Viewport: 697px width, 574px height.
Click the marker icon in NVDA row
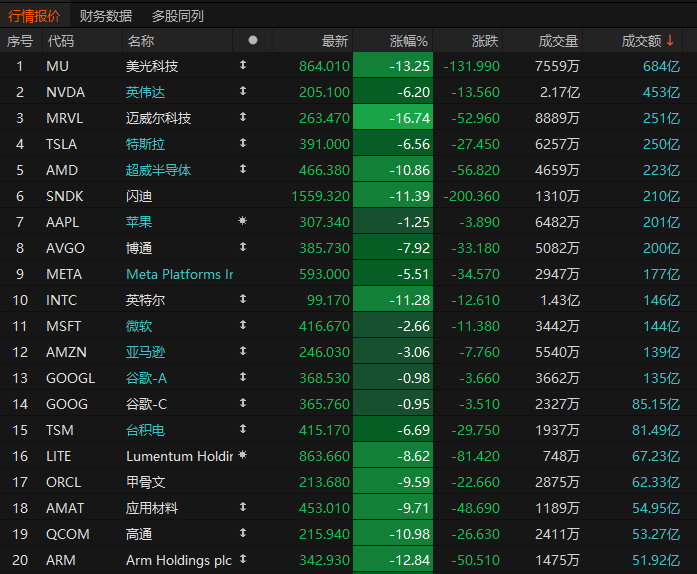243,91
